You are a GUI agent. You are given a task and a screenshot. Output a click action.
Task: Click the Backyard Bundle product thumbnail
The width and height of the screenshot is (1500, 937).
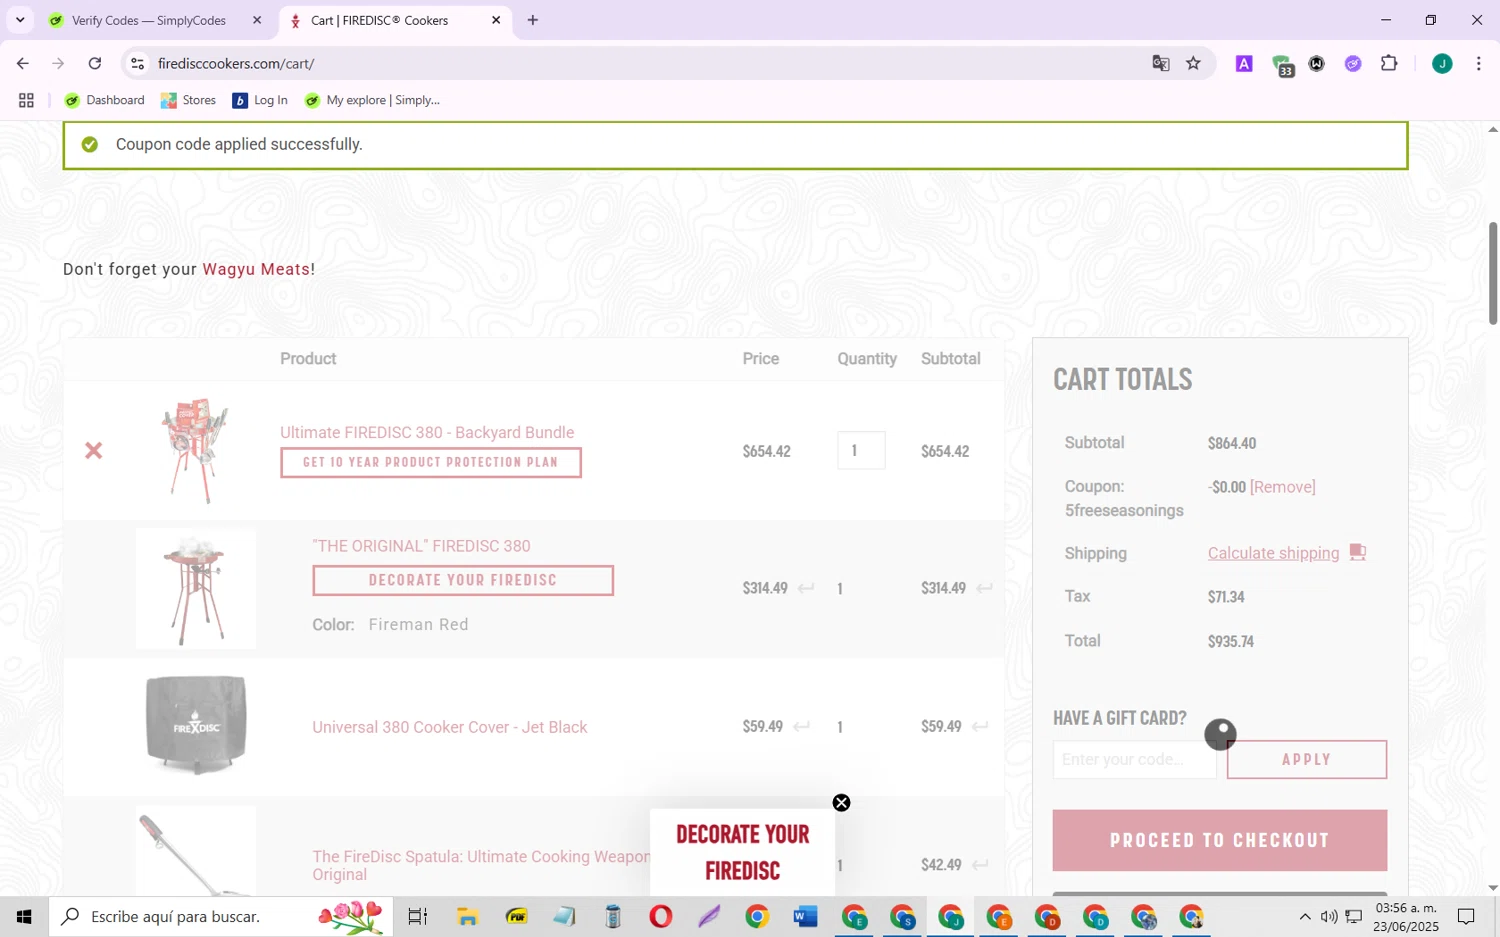tap(196, 450)
